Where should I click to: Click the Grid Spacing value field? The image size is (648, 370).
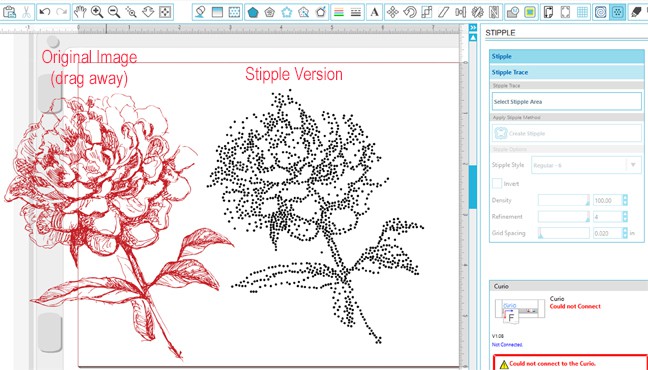click(x=608, y=233)
